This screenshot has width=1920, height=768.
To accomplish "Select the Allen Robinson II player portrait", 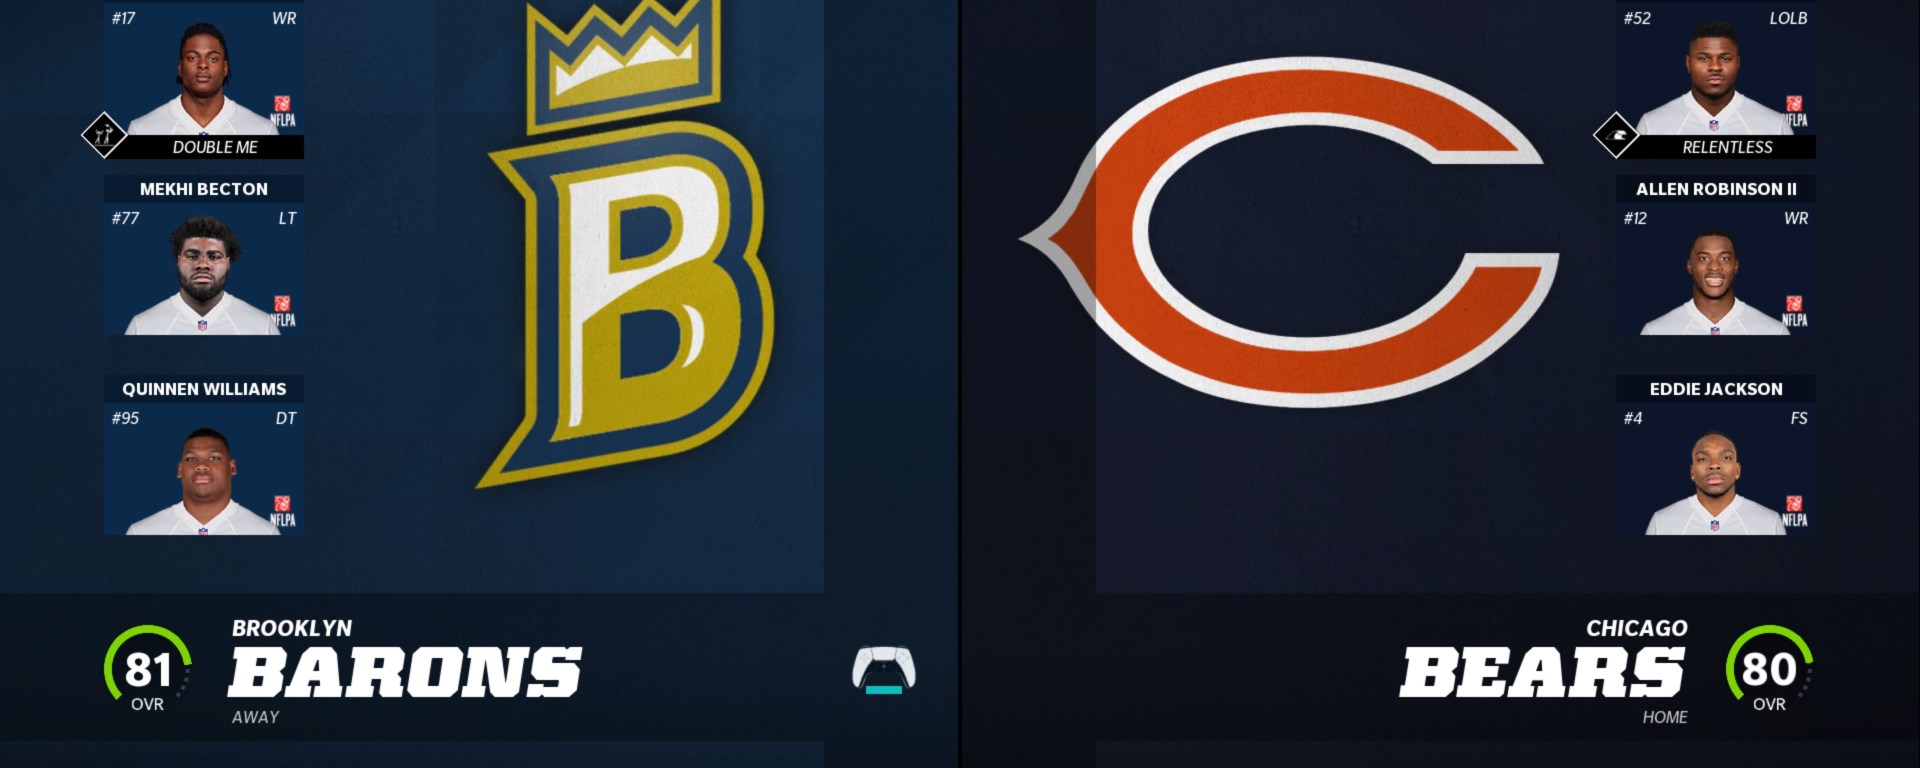I will coord(1716,270).
